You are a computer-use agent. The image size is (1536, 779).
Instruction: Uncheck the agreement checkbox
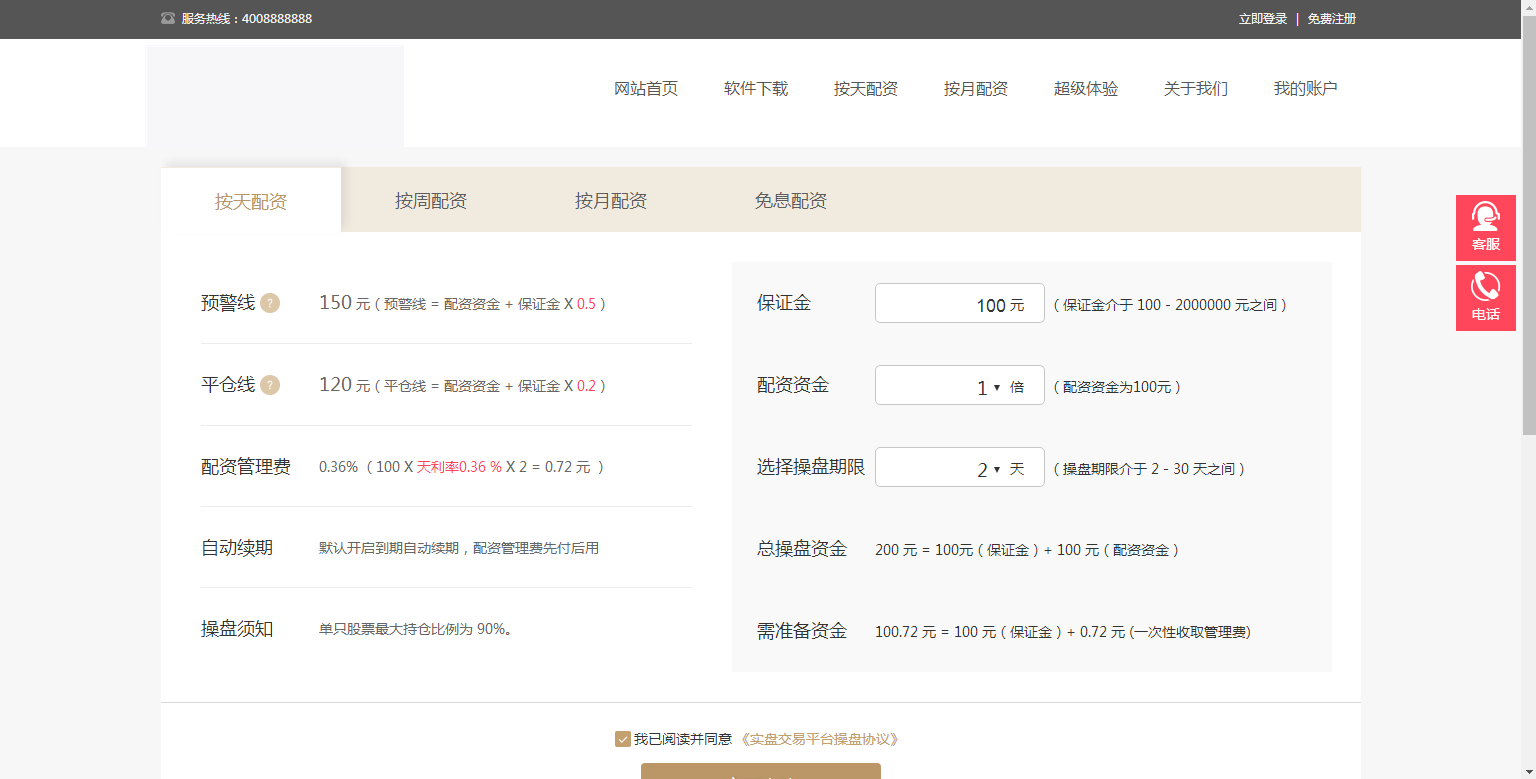pyautogui.click(x=622, y=739)
